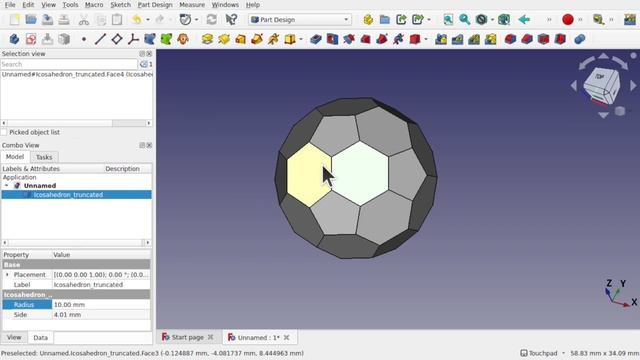This screenshot has width=640, height=360.
Task: Create a local coordinate system icon
Action: coord(133,39)
